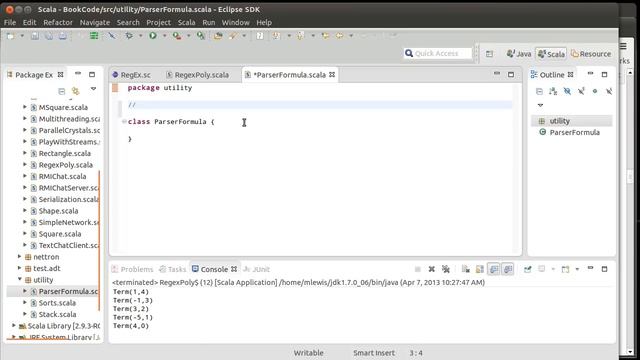Viewport: 640px width, 360px height.
Task: Toggle Hide Local Types icon in Outline
Action: click(609, 91)
